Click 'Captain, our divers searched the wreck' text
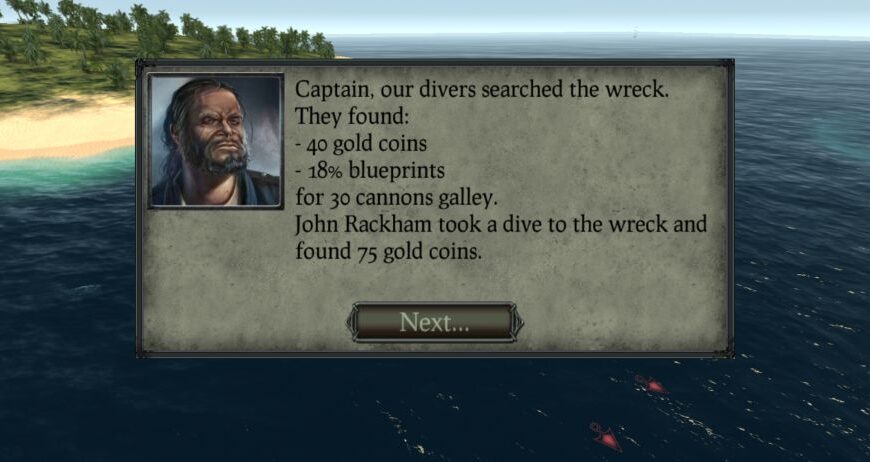 482,90
